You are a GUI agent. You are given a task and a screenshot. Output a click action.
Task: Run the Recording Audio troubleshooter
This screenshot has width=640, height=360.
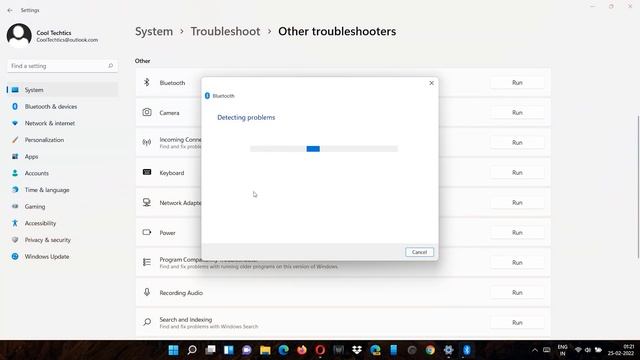(x=517, y=292)
